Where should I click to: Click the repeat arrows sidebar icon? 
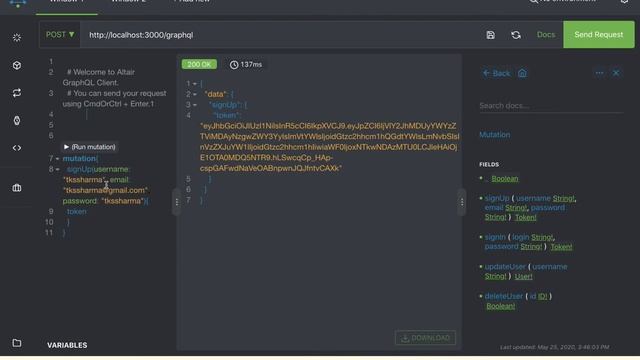(x=17, y=93)
